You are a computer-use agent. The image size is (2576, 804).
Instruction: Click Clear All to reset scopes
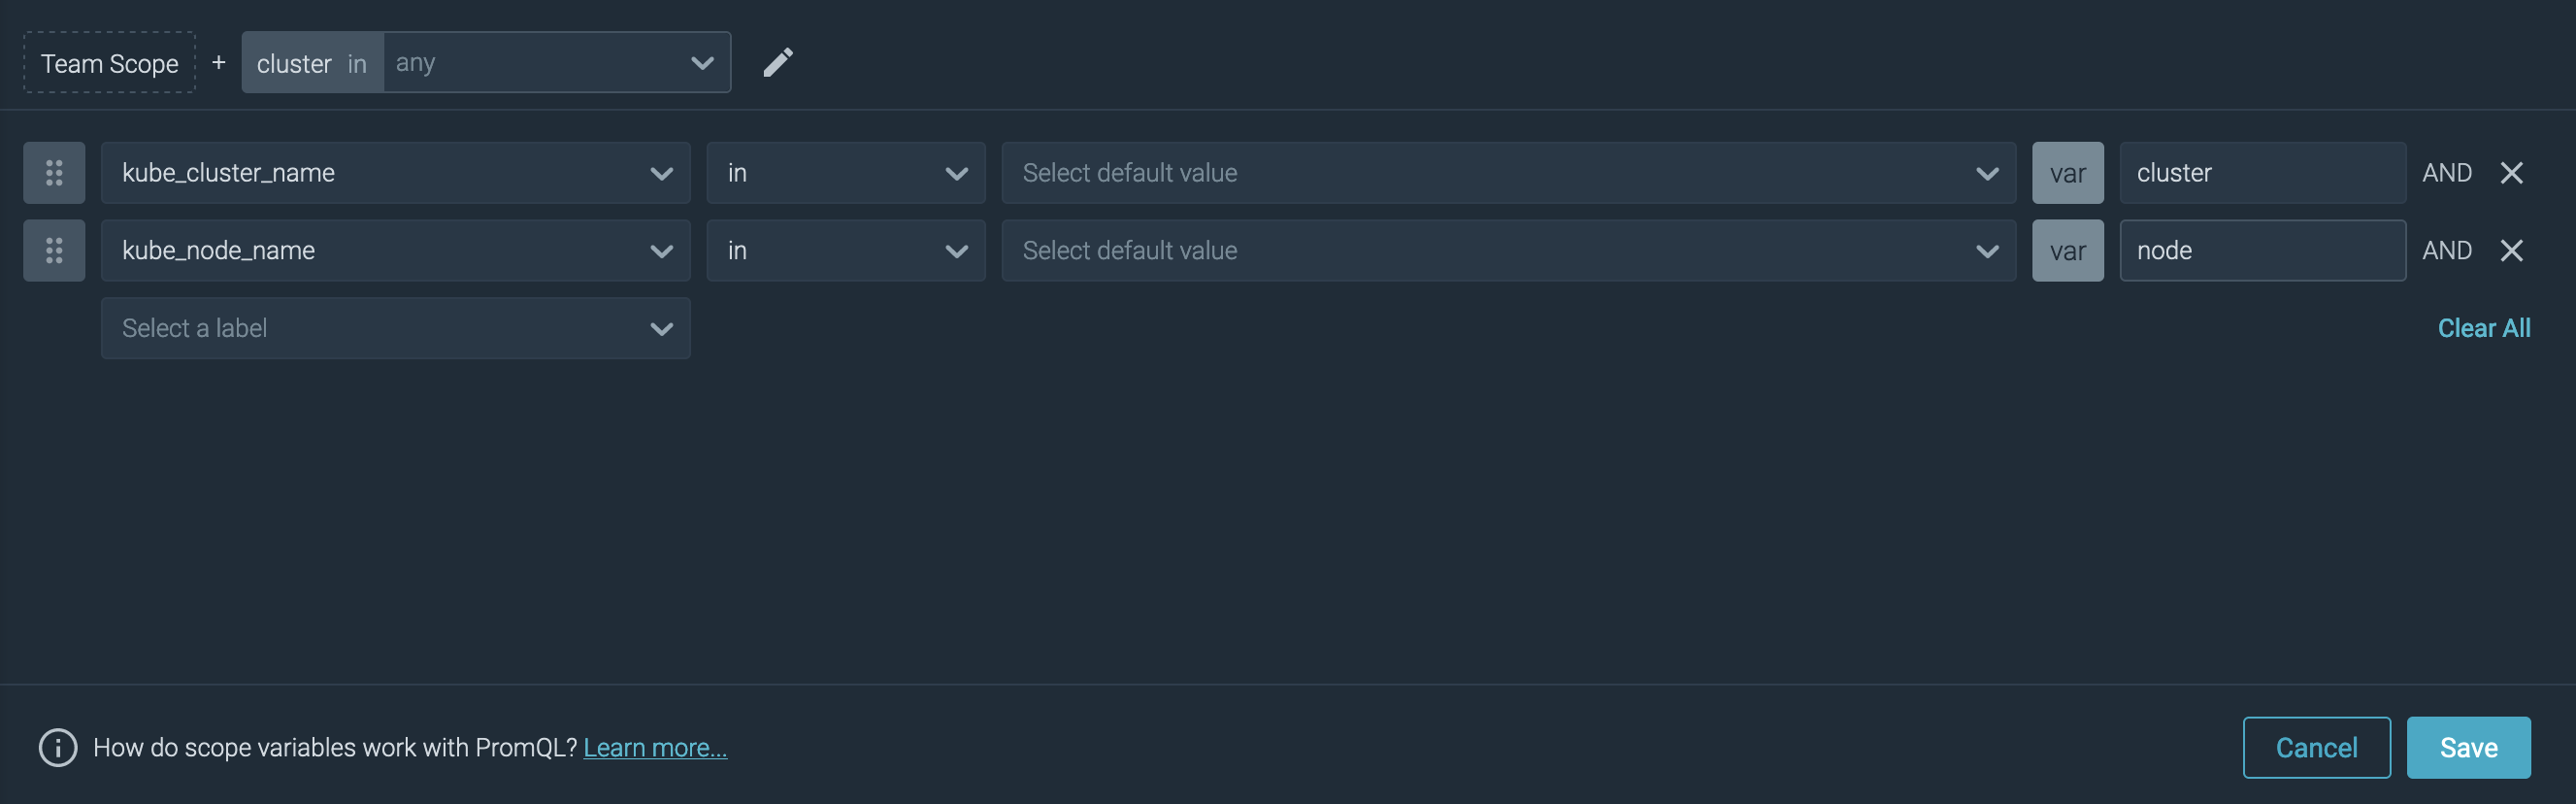pos(2483,328)
